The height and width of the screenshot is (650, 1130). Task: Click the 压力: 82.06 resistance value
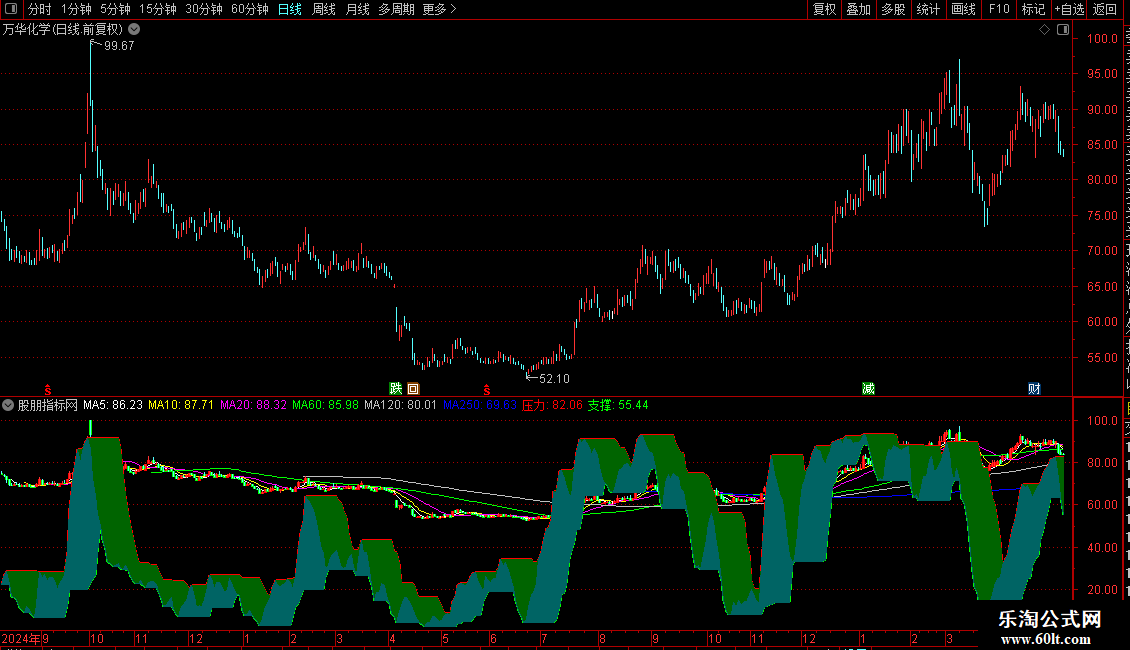(x=551, y=405)
